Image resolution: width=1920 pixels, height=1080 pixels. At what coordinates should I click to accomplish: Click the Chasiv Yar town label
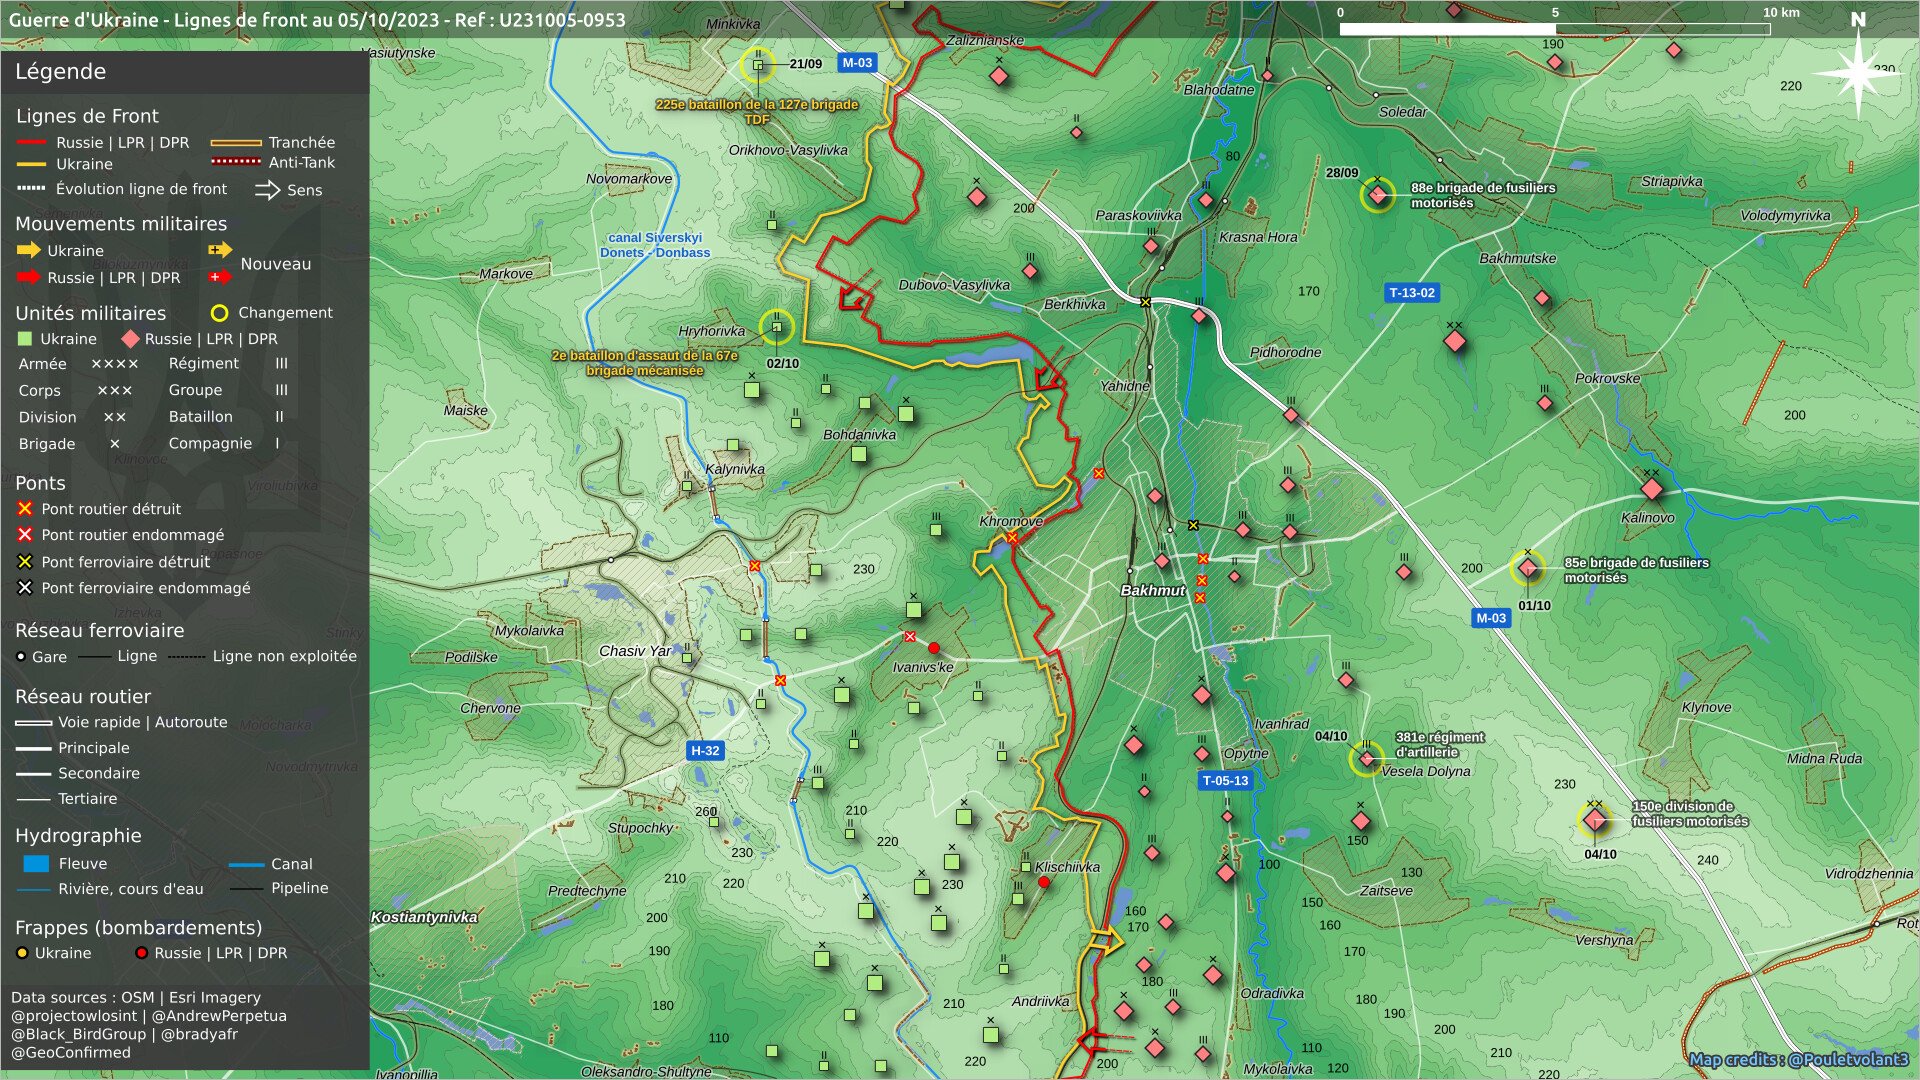click(x=635, y=651)
